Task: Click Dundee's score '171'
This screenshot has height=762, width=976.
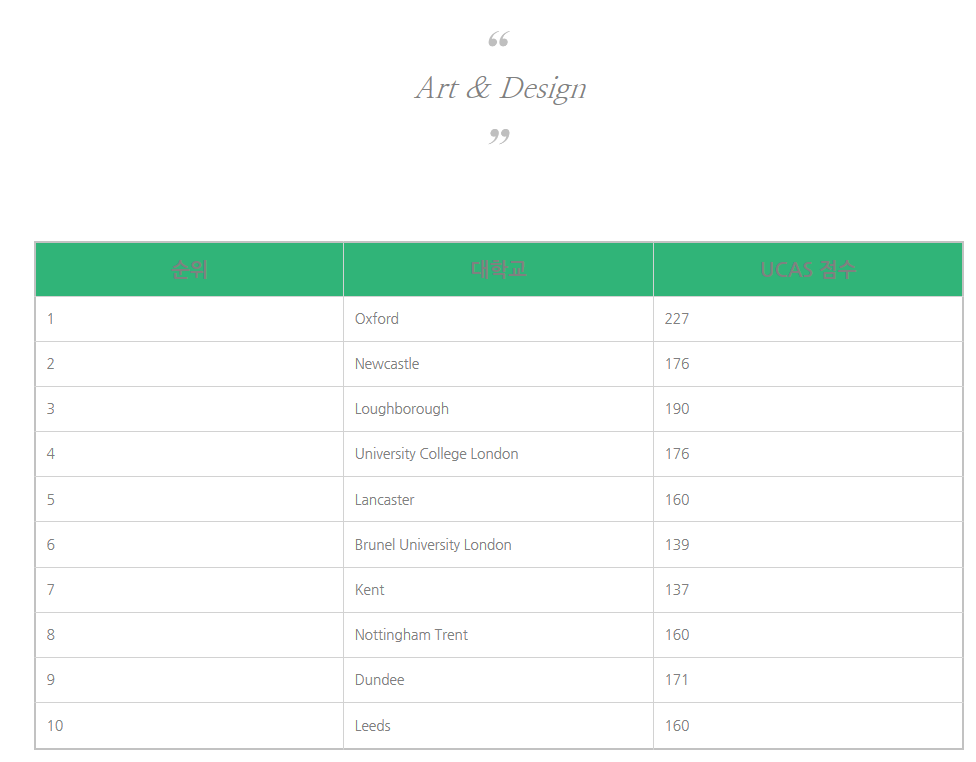Action: point(676,680)
